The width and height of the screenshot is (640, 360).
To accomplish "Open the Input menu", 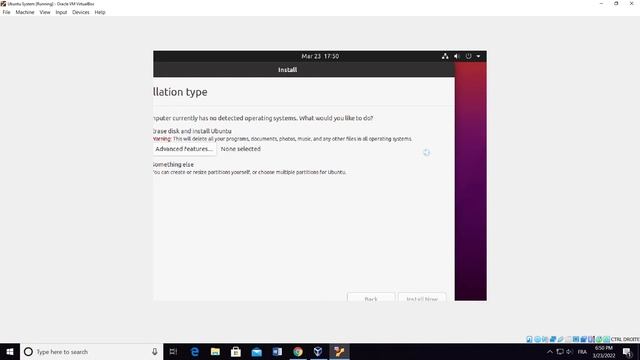I will click(61, 12).
